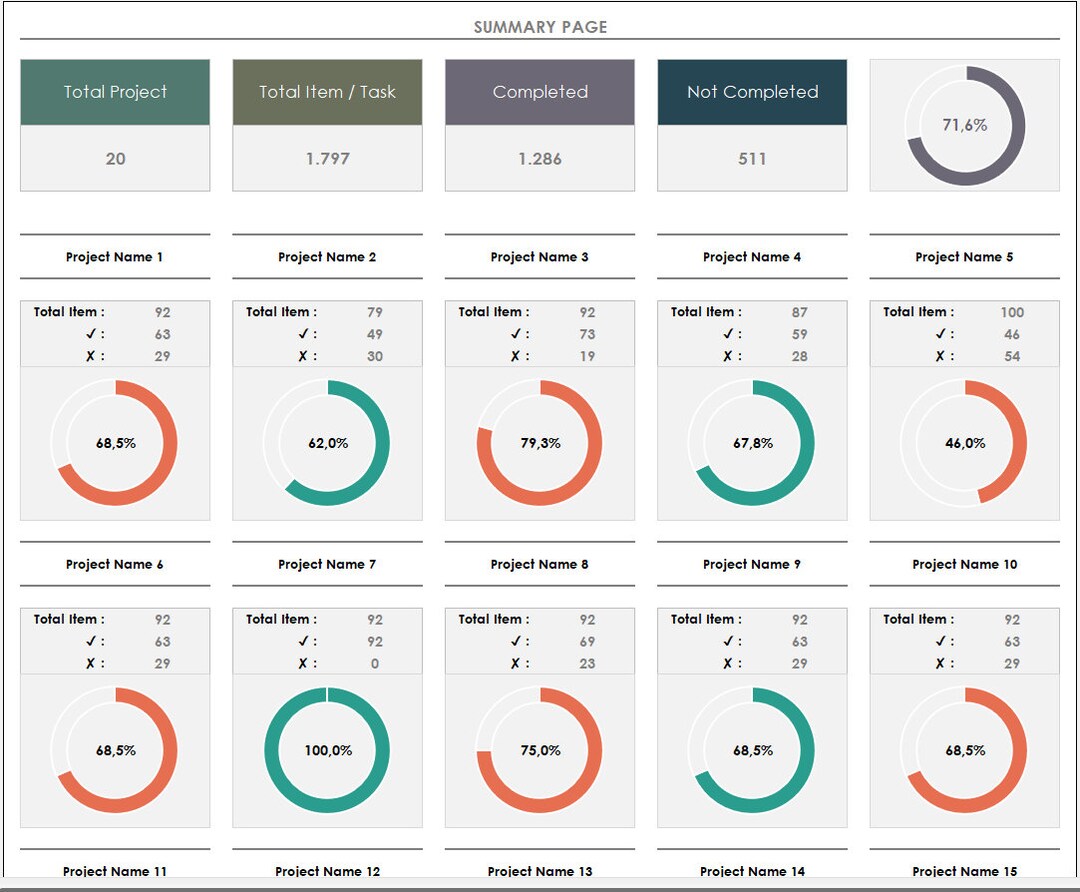Click the checkmark icon in Project Name 1 card

[x=91, y=333]
